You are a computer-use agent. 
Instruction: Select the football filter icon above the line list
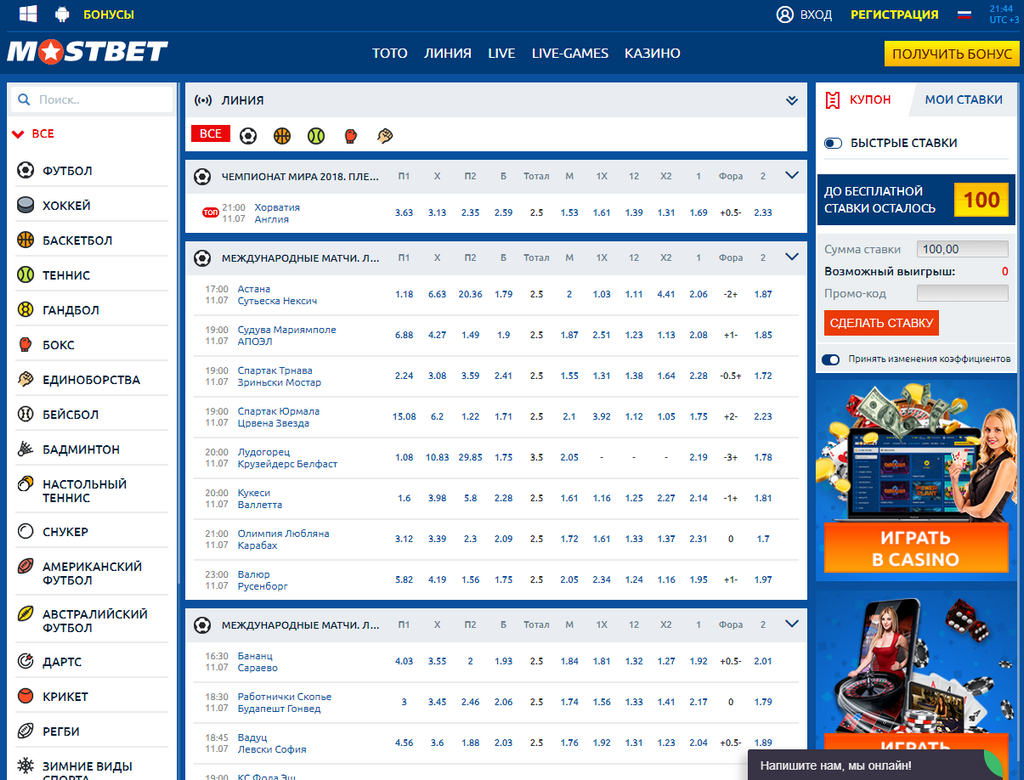coord(247,133)
